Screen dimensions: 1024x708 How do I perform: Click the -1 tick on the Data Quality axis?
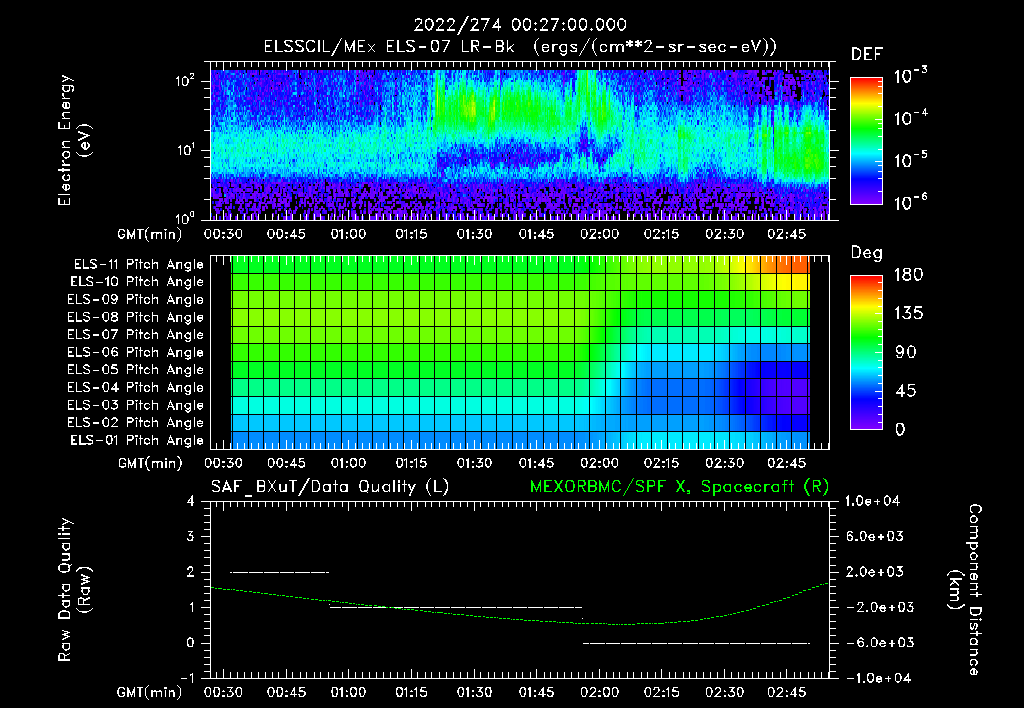pyautogui.click(x=187, y=678)
